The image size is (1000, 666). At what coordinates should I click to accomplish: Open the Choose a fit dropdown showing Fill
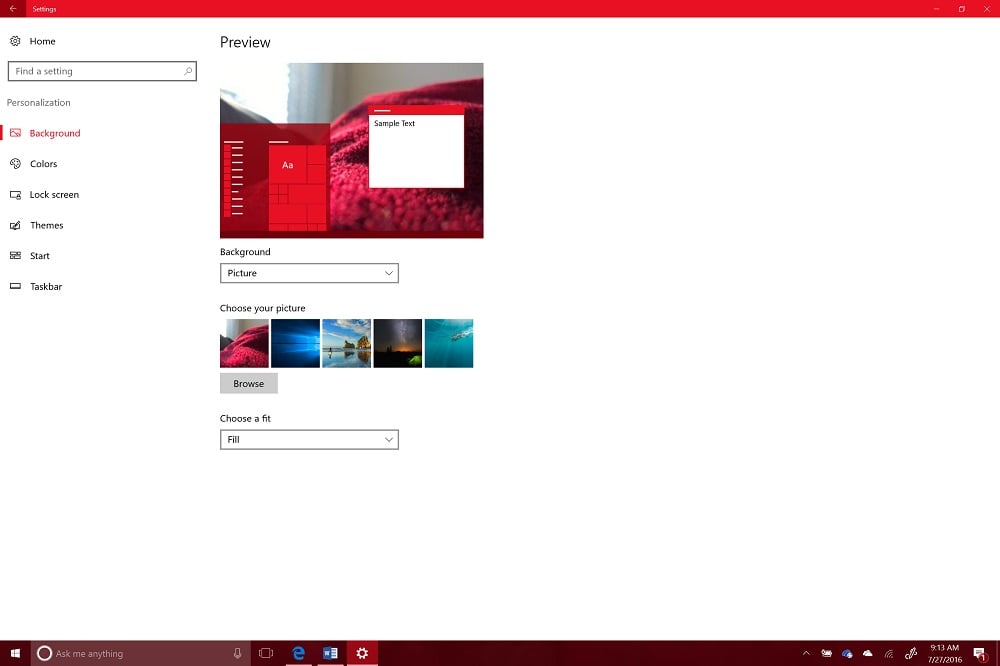[x=308, y=439]
